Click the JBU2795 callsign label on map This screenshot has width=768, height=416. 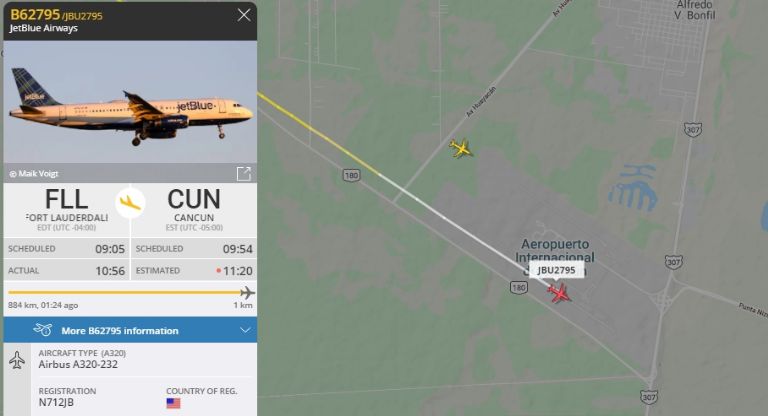tap(556, 270)
